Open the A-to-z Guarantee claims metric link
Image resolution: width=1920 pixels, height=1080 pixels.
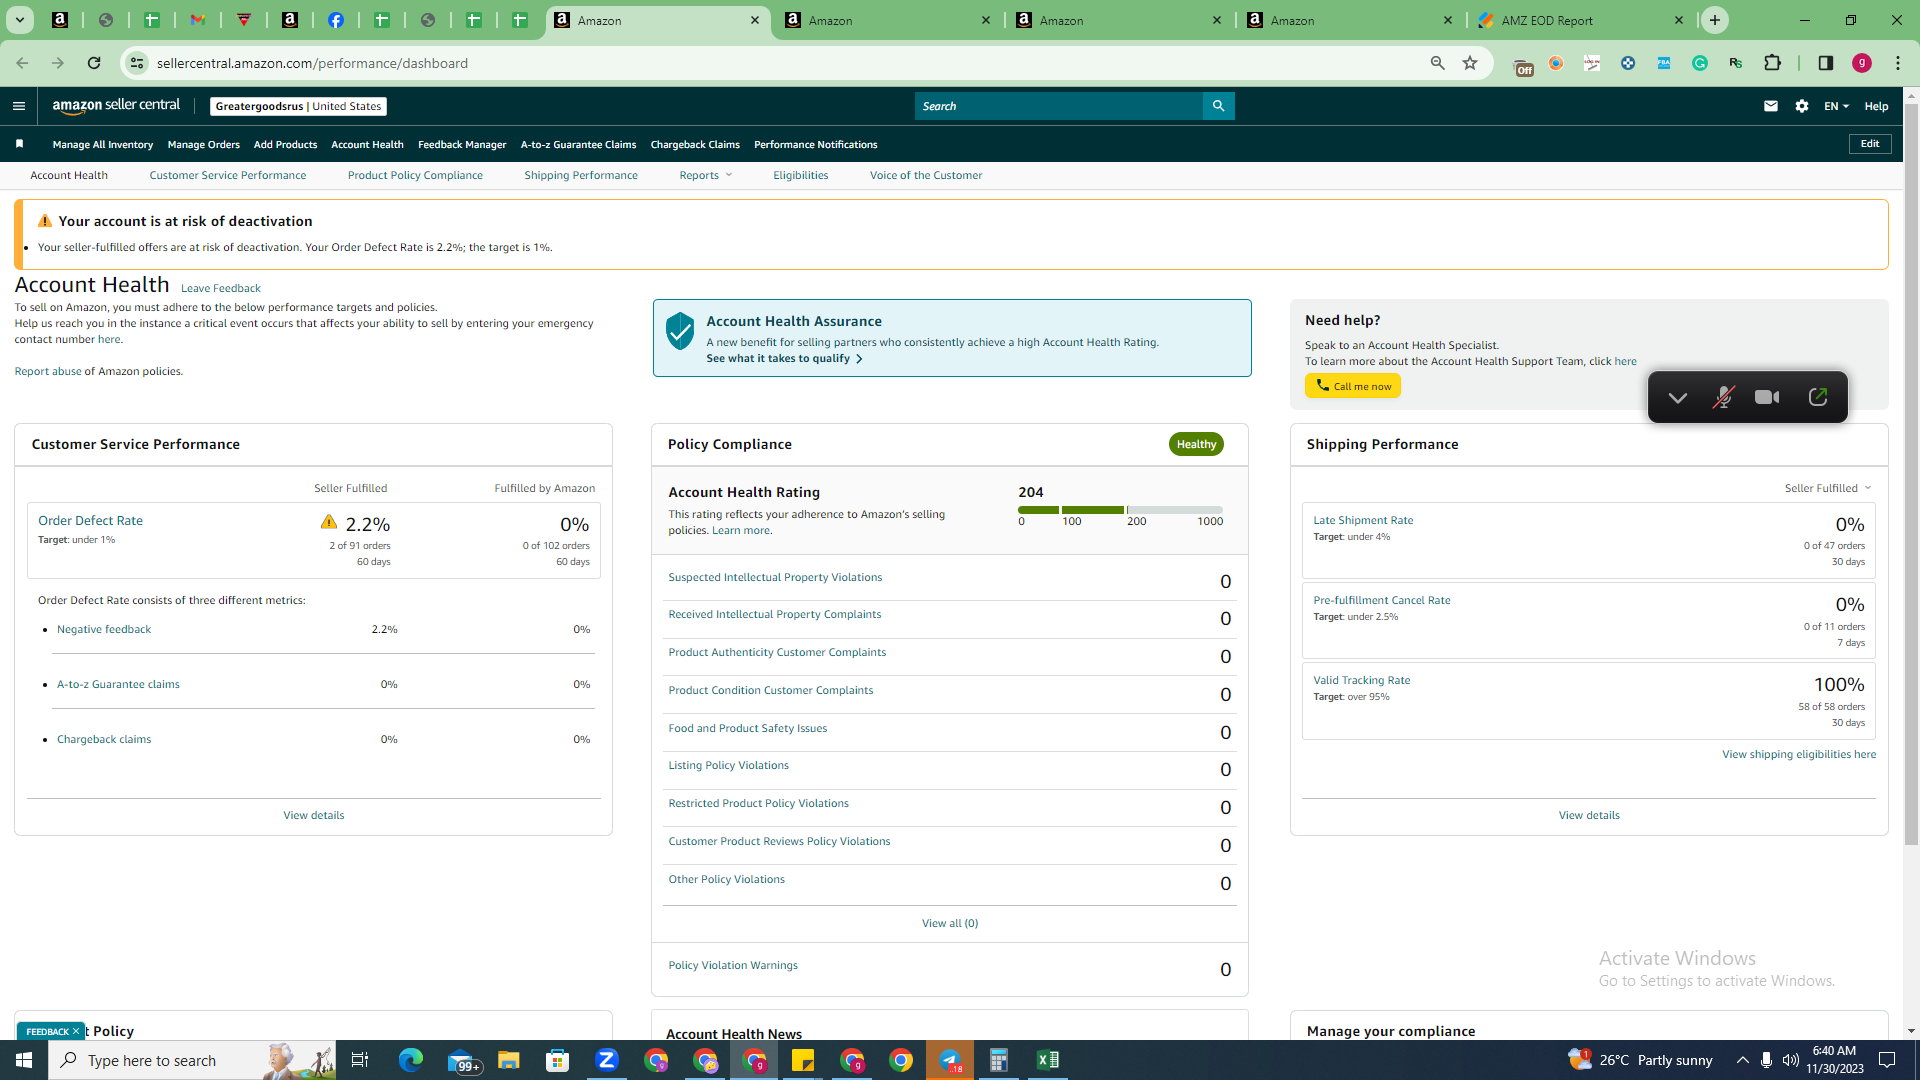(x=118, y=684)
